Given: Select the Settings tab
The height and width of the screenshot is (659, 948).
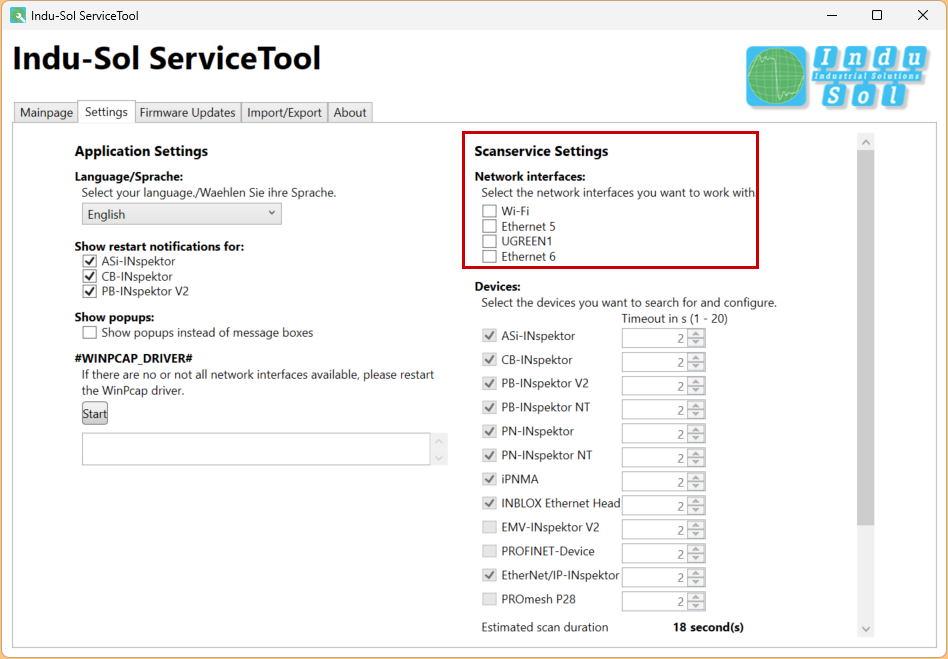Looking at the screenshot, I should tap(106, 112).
